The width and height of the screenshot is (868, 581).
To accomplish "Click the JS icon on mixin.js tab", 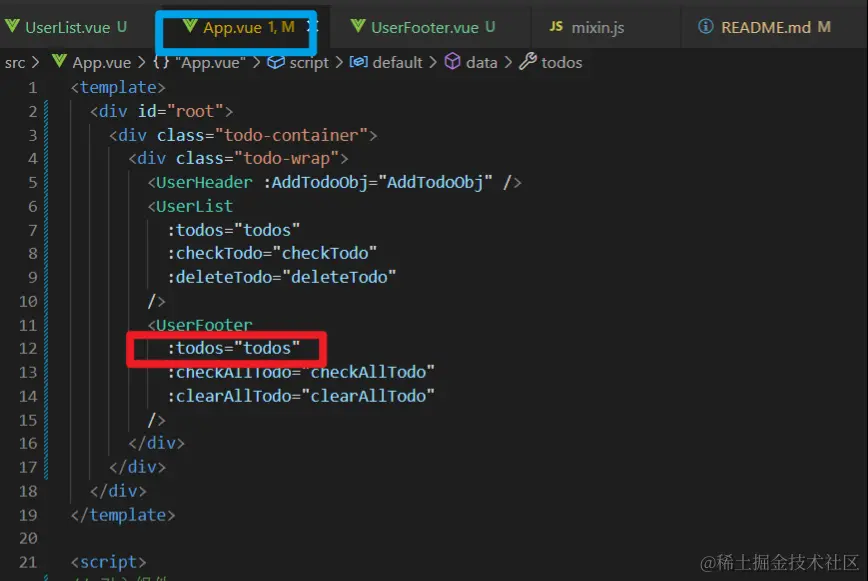I will pyautogui.click(x=556, y=26).
